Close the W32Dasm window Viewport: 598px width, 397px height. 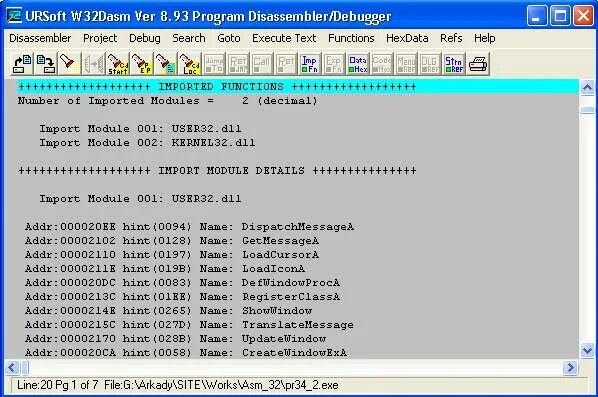[x=584, y=16]
